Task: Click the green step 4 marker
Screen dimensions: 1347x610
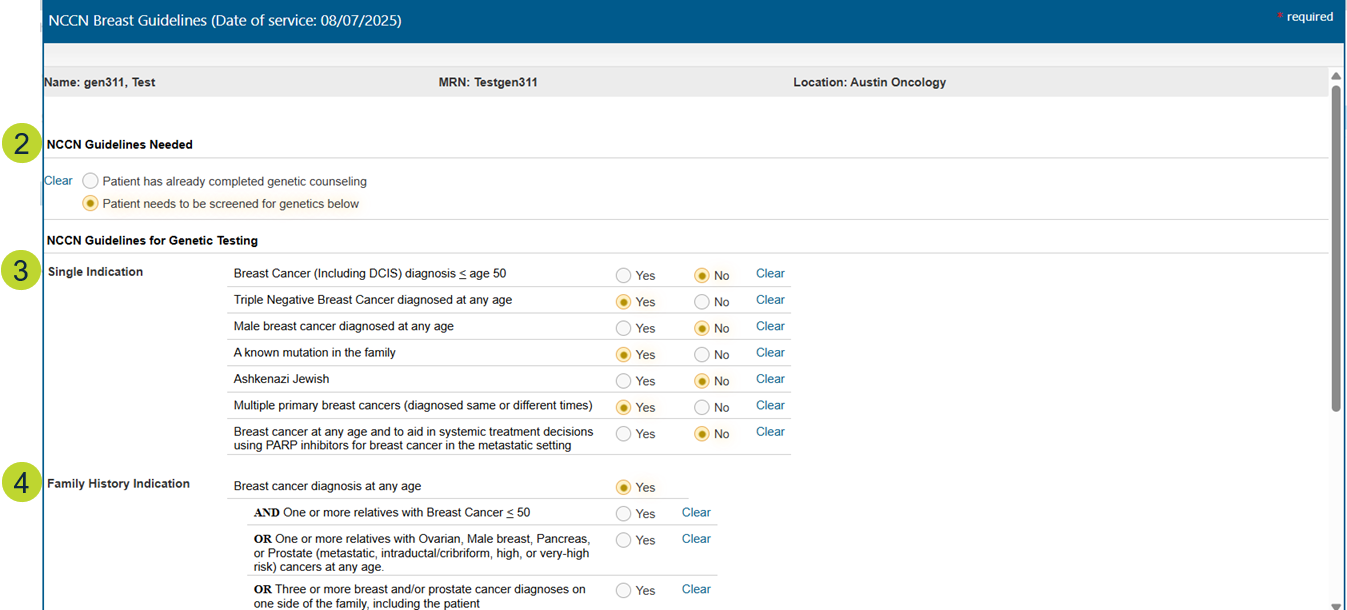Action: click(x=20, y=484)
